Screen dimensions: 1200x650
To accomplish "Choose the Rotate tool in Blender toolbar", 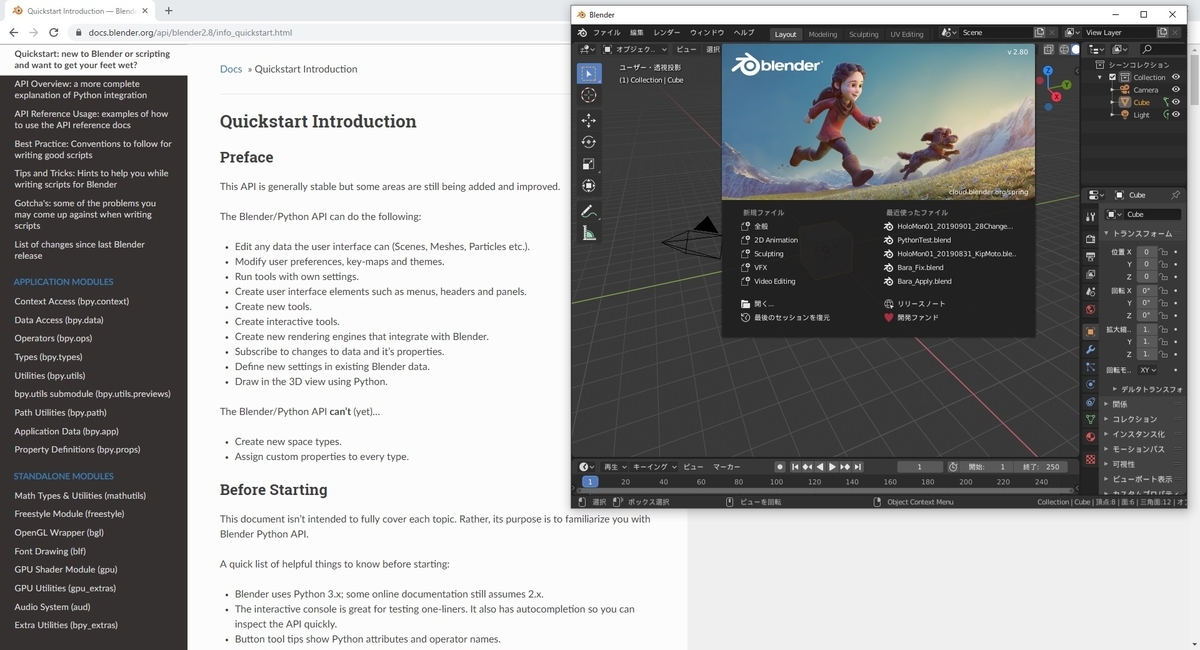I will [589, 142].
